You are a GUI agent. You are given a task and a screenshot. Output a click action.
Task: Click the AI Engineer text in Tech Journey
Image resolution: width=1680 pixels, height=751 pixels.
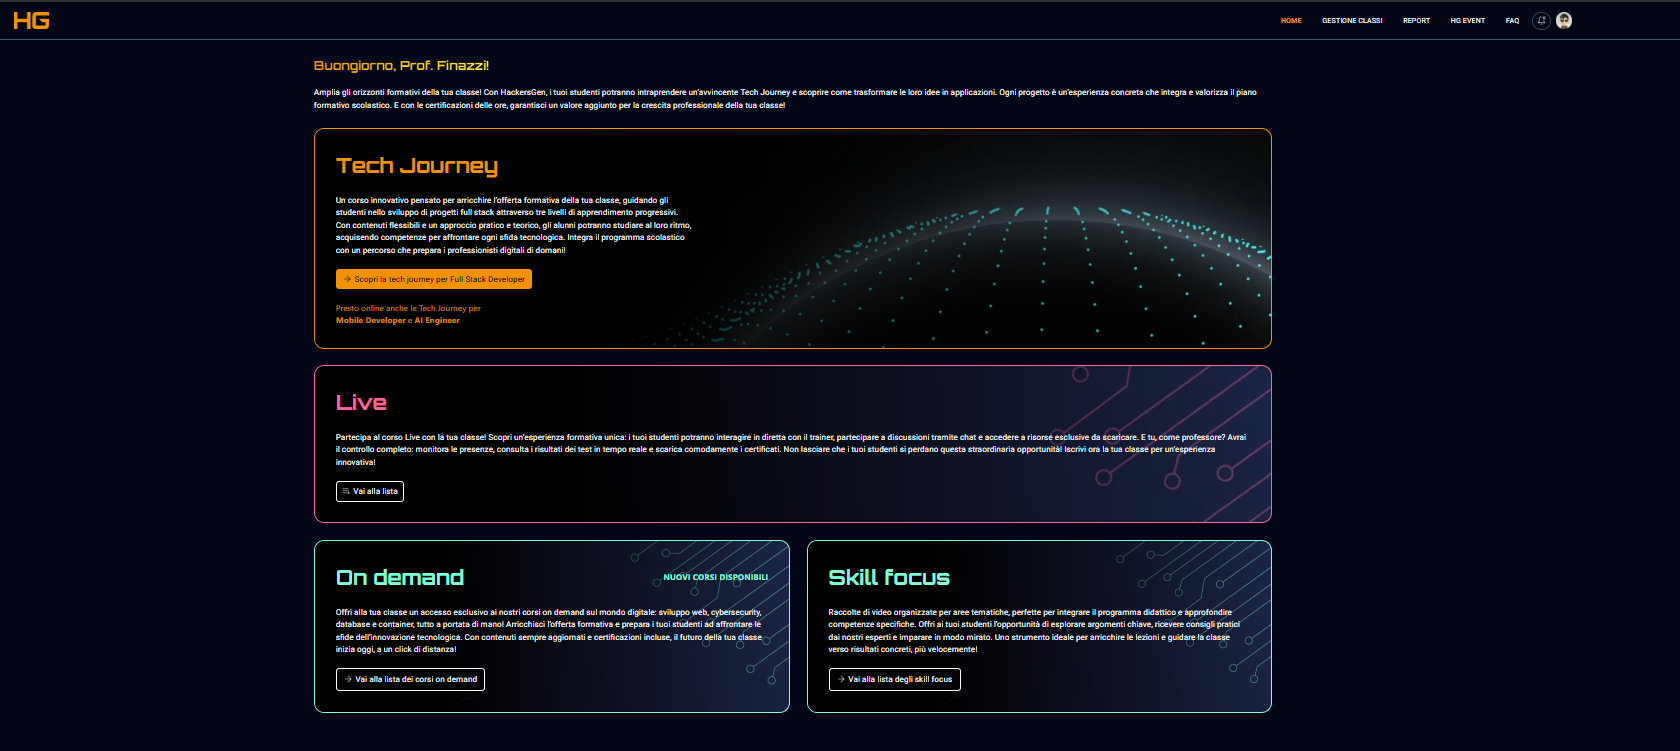[437, 321]
